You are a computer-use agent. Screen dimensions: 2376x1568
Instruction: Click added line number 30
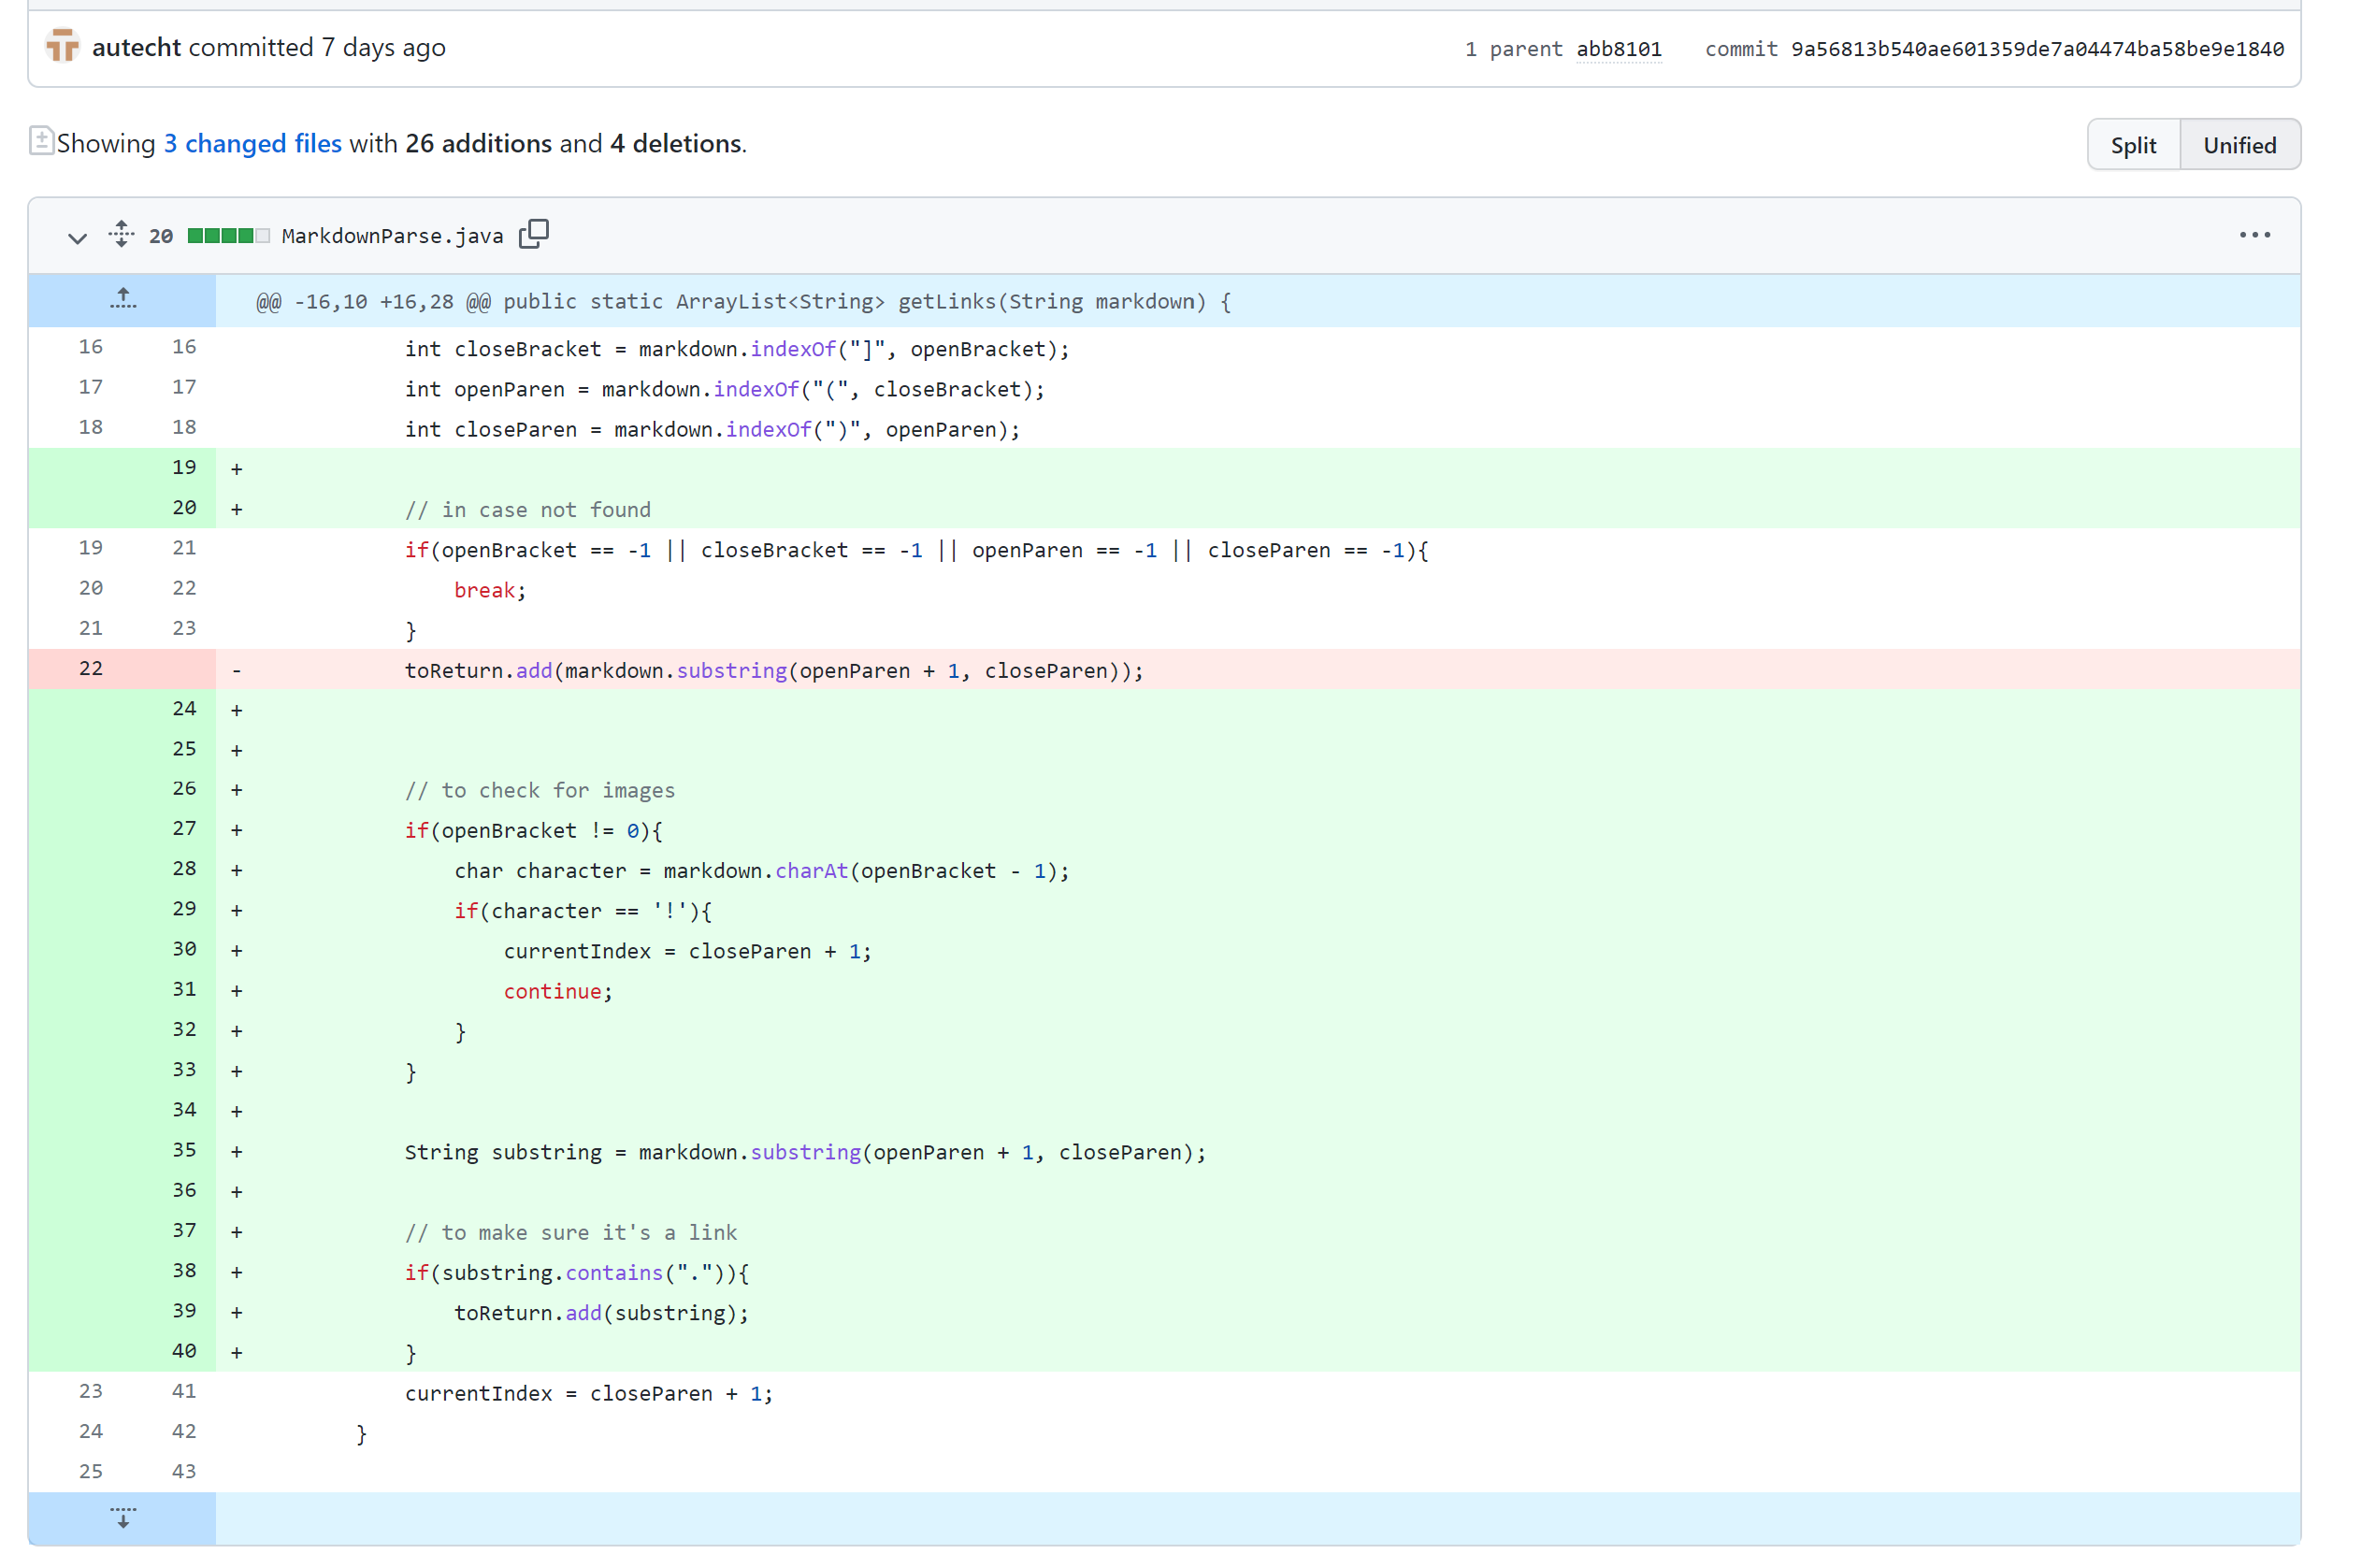pos(184,949)
